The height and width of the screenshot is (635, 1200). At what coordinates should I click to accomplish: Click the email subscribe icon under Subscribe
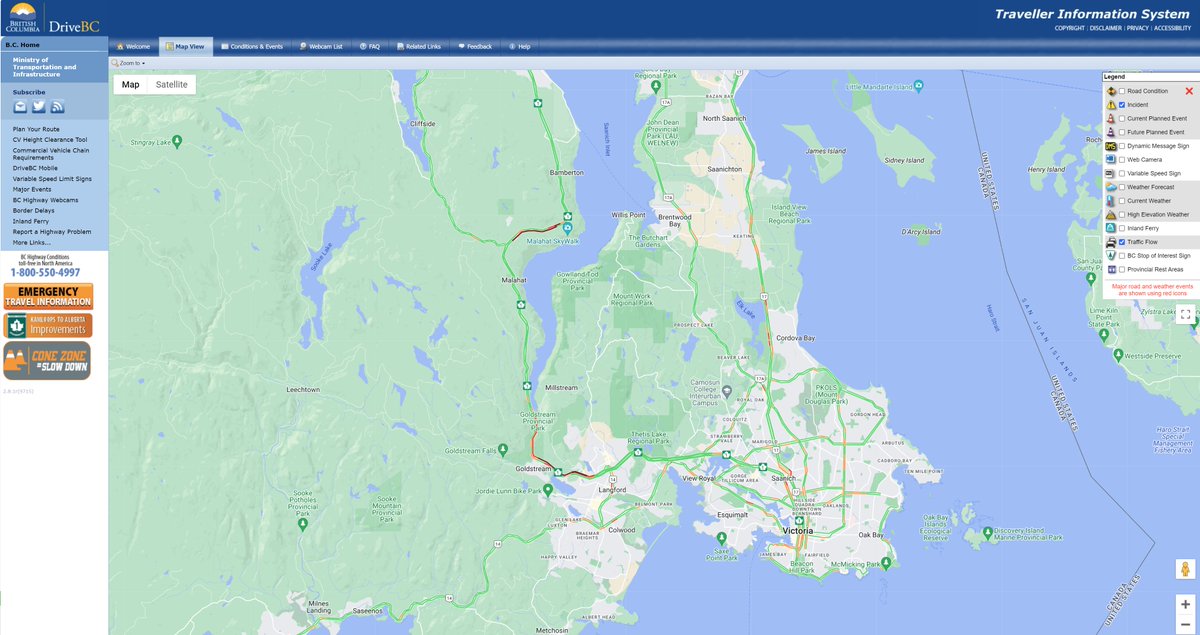pos(18,105)
